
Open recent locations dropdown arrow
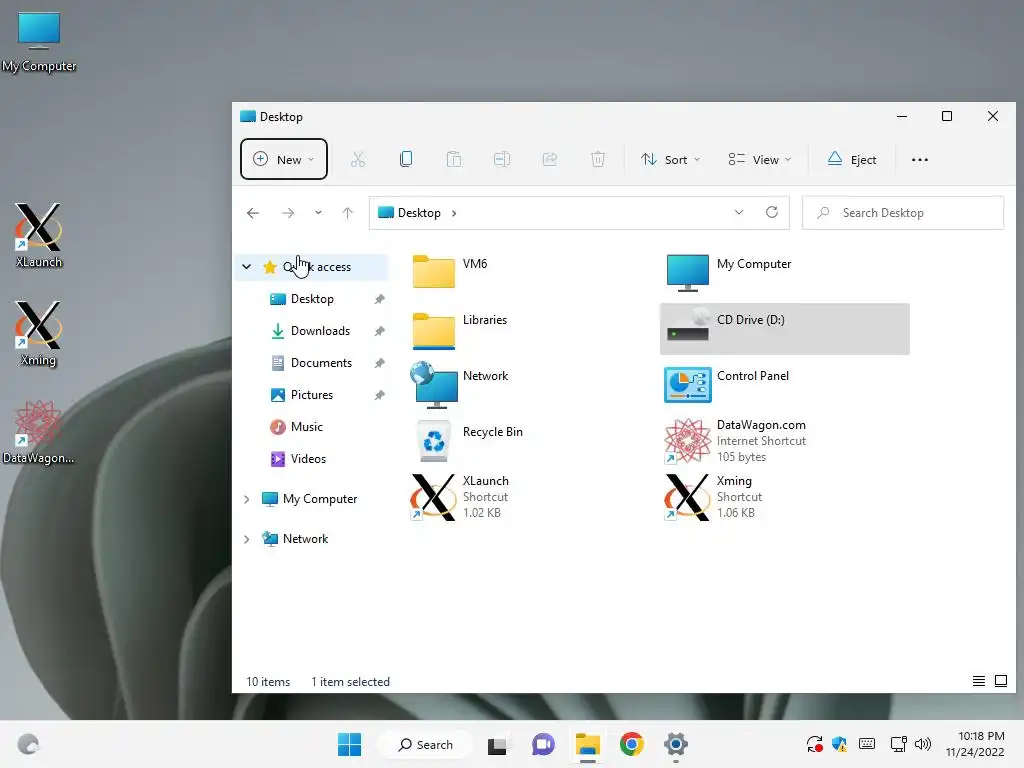pos(318,213)
